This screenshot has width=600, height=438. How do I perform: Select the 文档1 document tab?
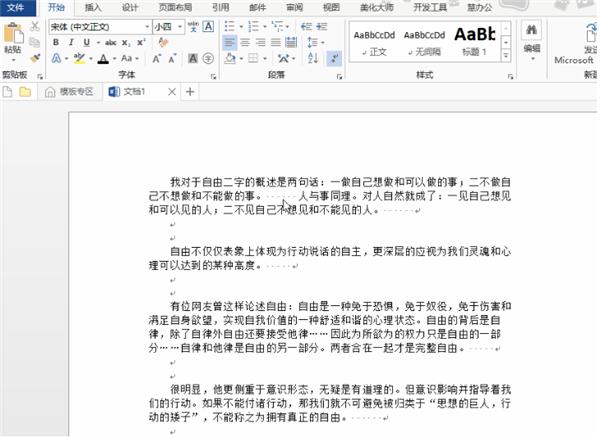134,92
